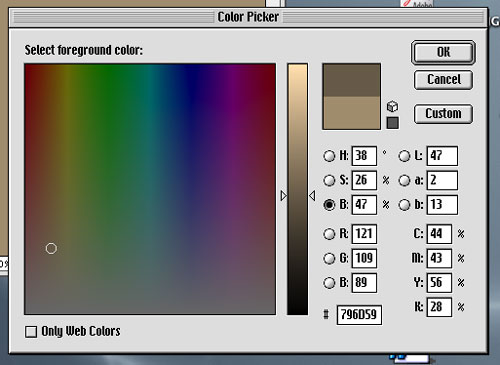The height and width of the screenshot is (365, 500).
Task: Click the brightness slider's right arrow handle
Action: coord(312,196)
